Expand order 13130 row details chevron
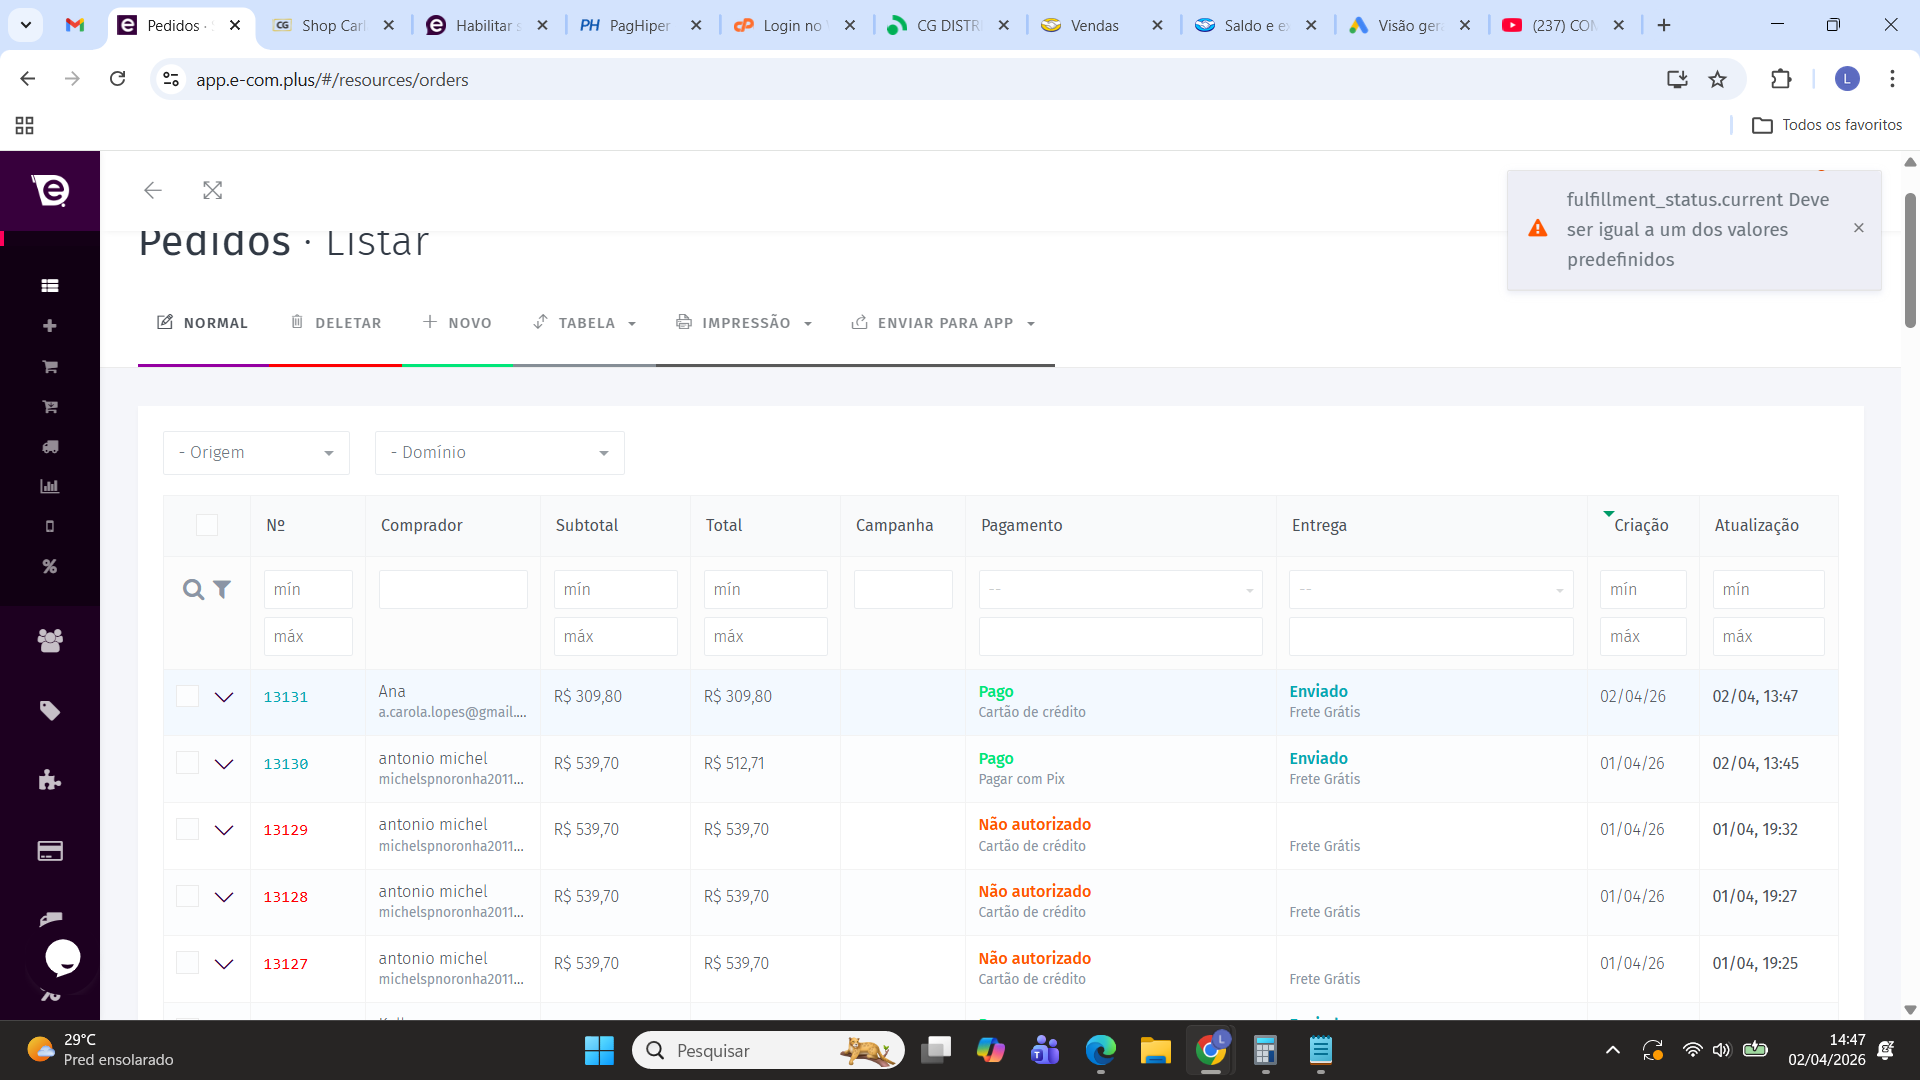This screenshot has height=1080, width=1920. pyautogui.click(x=224, y=764)
